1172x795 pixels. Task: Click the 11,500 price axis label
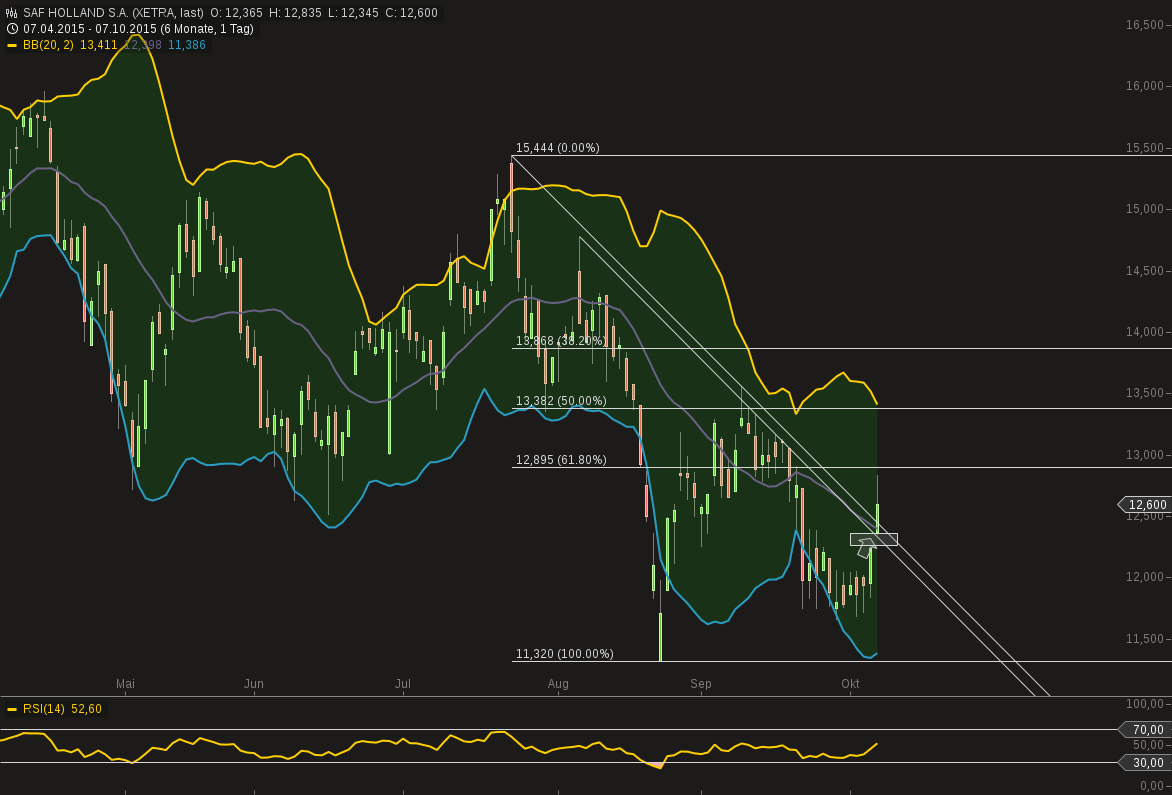point(1145,639)
